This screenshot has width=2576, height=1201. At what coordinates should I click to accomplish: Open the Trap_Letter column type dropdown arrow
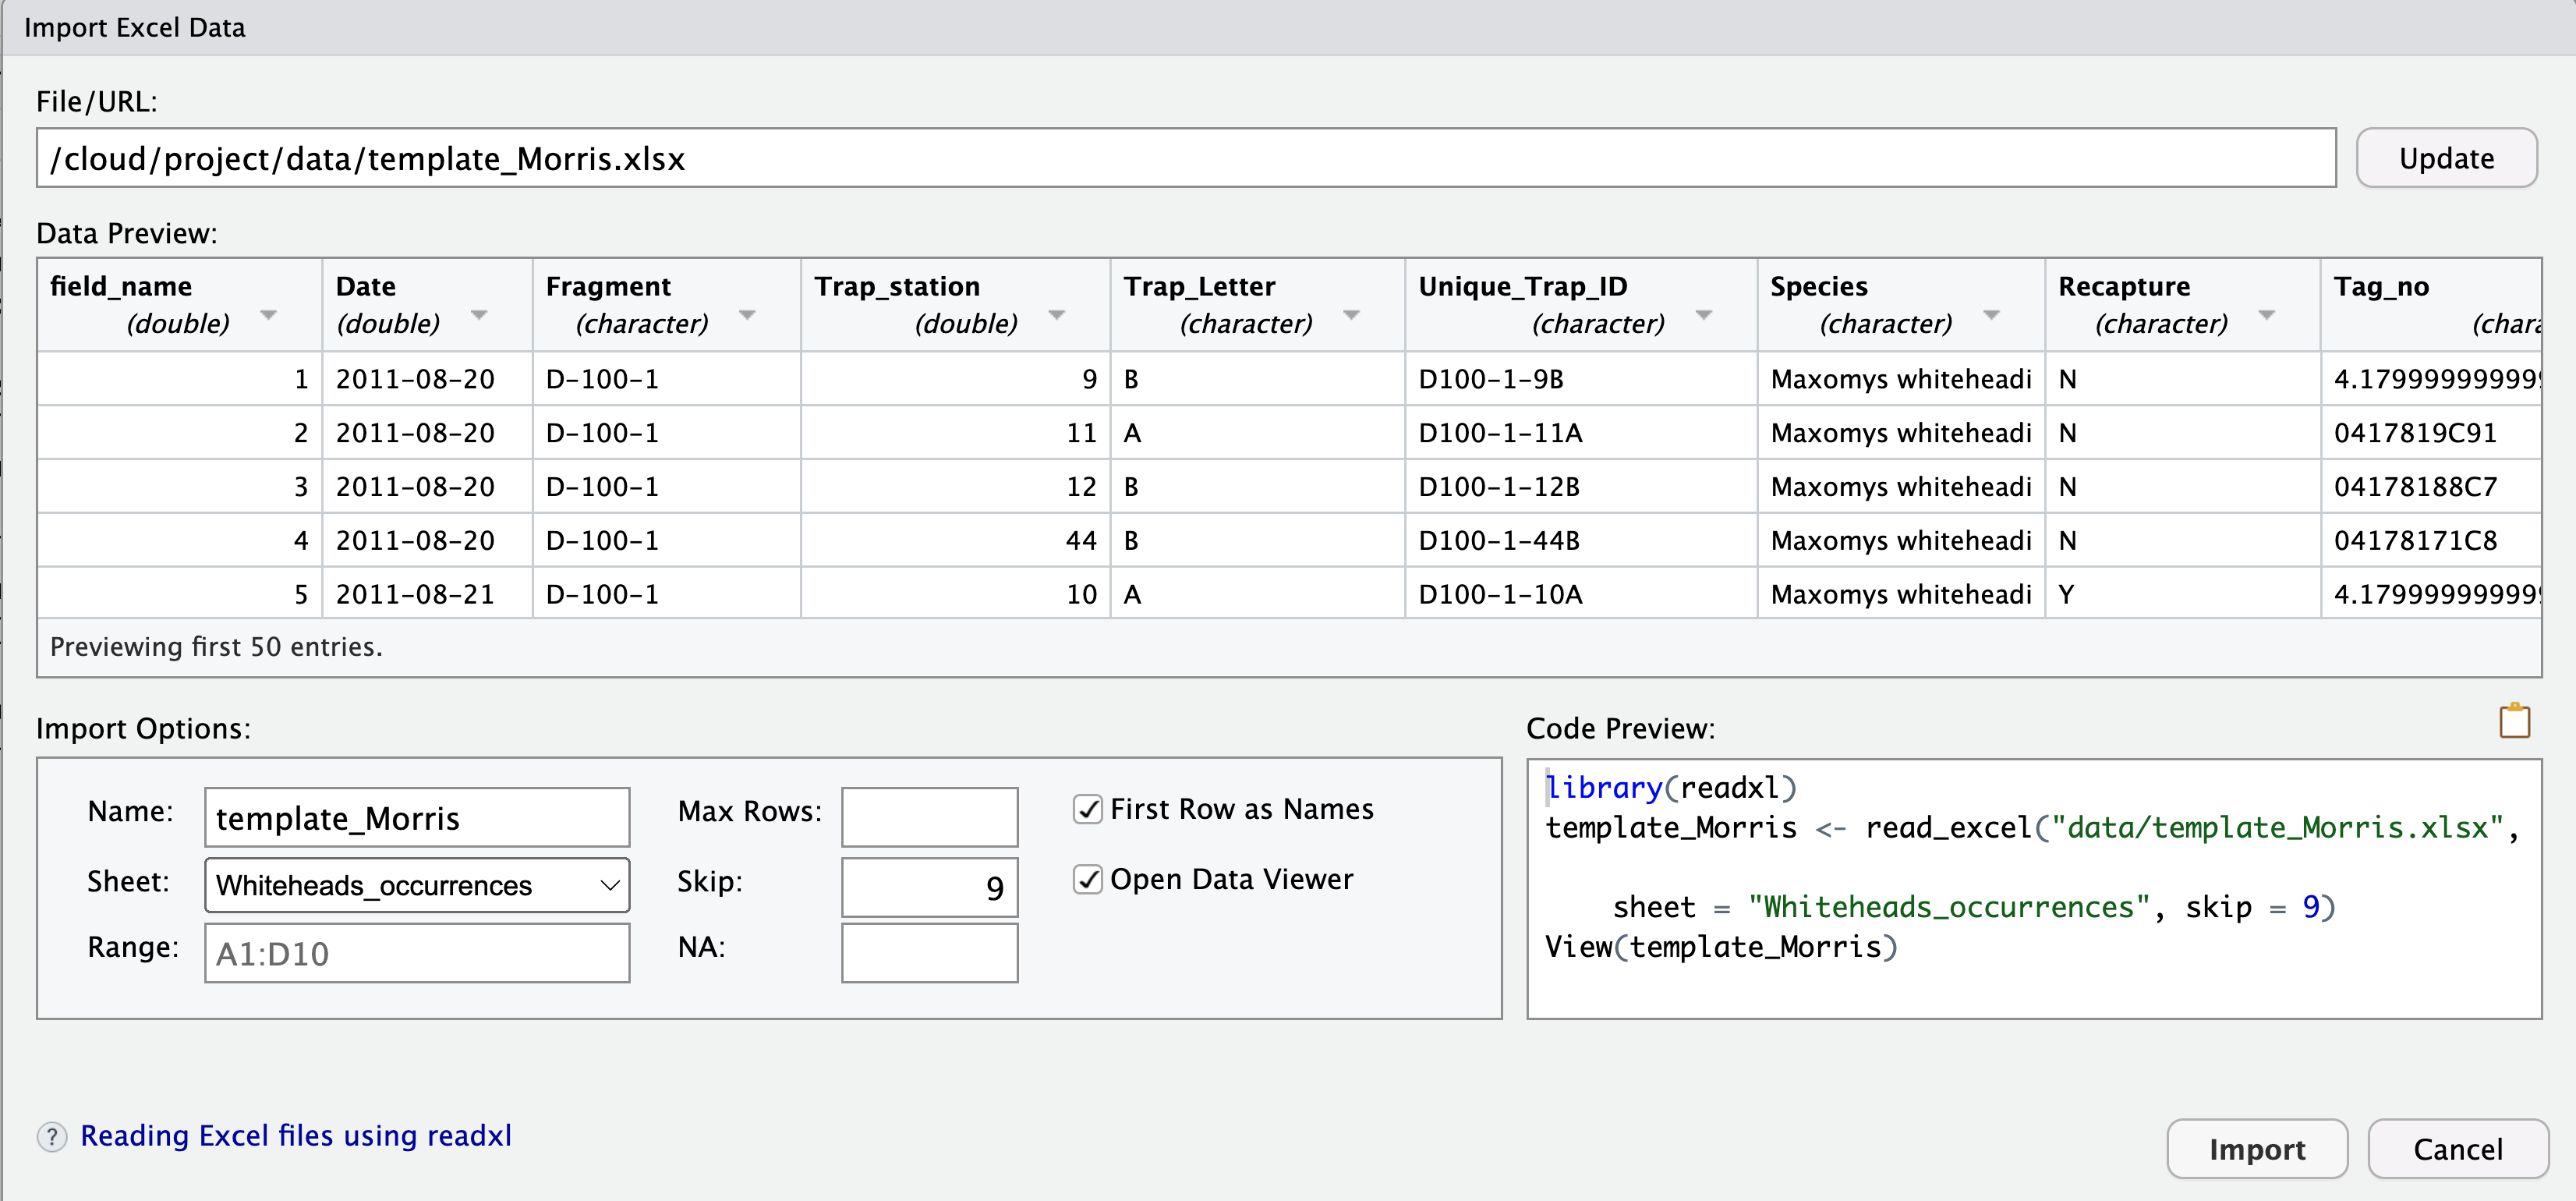[1351, 315]
